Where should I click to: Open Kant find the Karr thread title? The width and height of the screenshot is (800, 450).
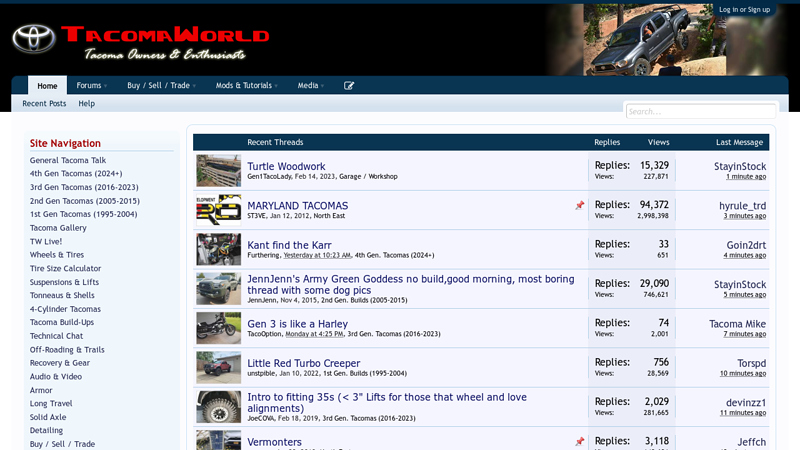point(289,245)
